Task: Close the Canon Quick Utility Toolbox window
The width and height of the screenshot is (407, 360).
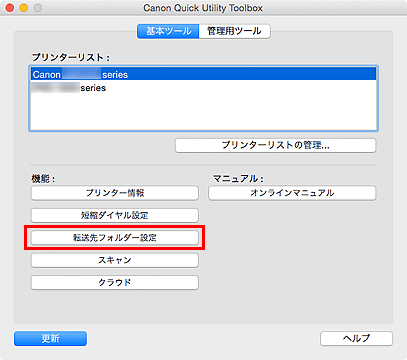Action: pyautogui.click(x=10, y=8)
